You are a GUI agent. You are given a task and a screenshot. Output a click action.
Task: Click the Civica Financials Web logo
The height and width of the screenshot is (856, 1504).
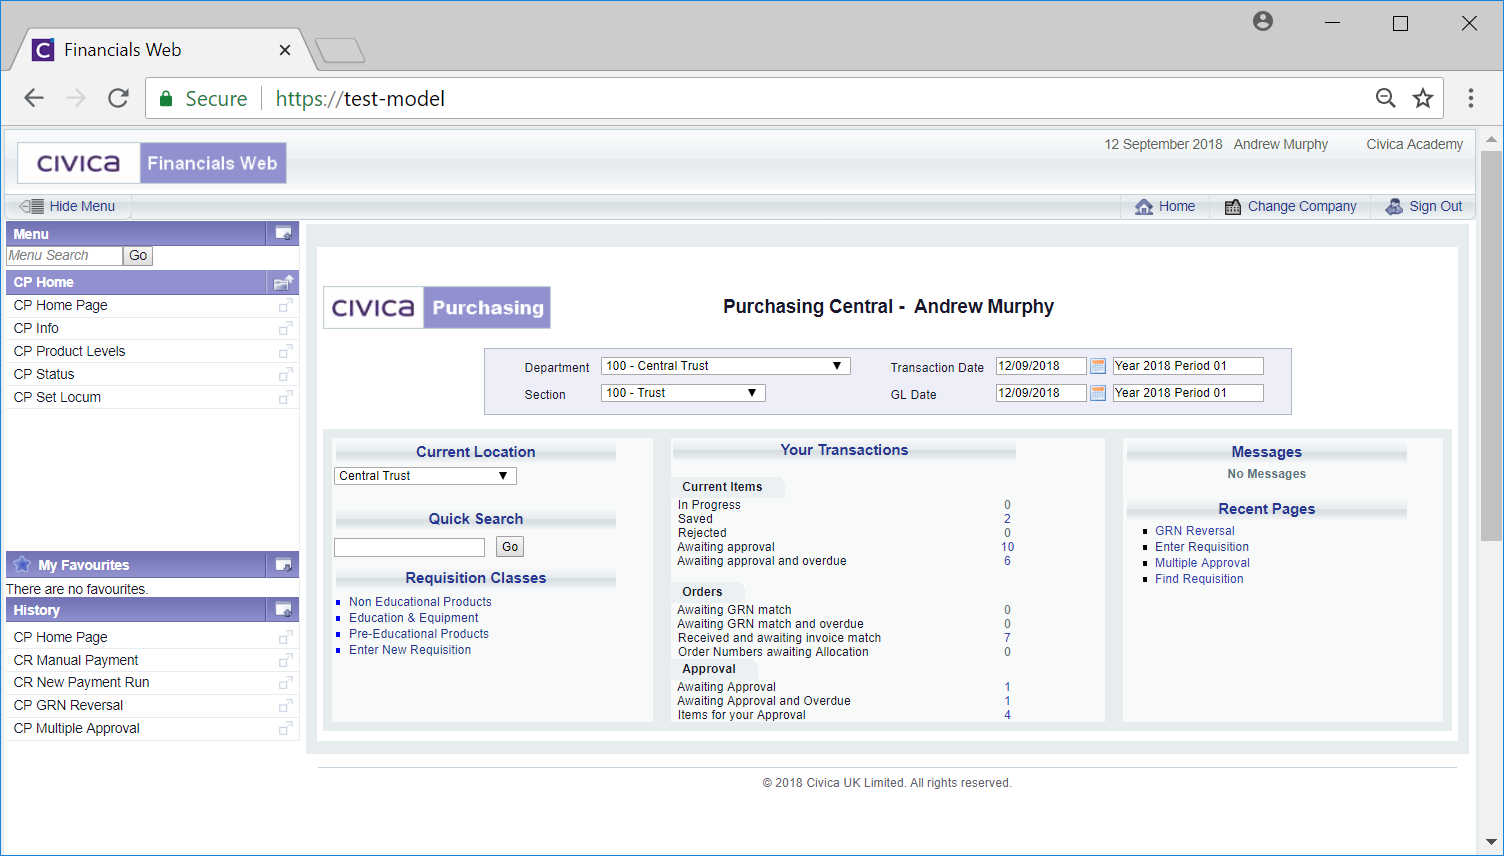[x=152, y=163]
